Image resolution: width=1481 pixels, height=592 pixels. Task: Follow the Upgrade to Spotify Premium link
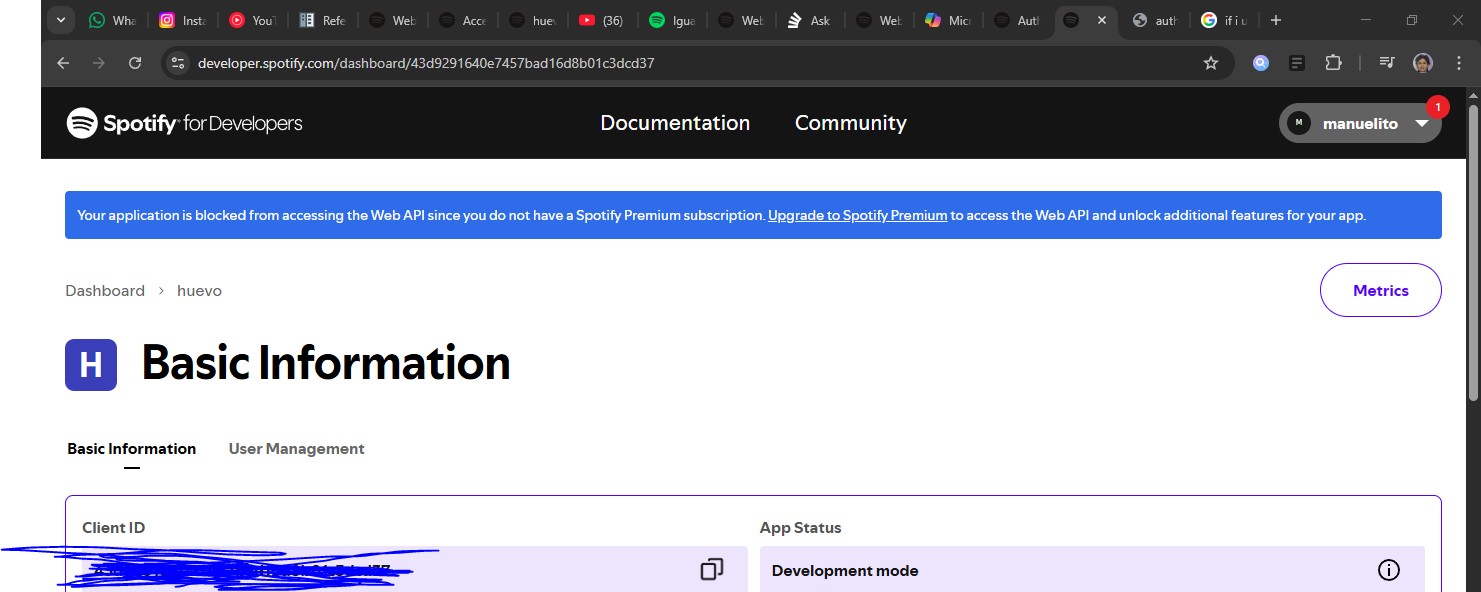(857, 215)
